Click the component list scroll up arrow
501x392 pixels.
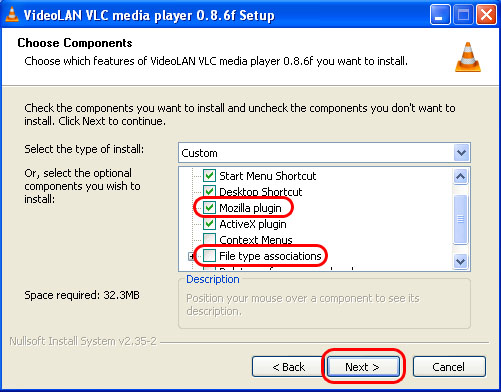pos(460,176)
